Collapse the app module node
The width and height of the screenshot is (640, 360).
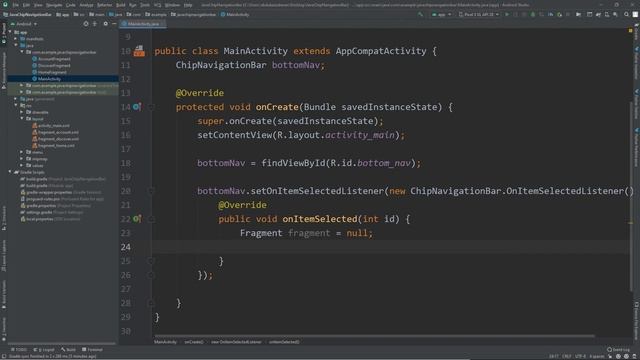coord(10,32)
